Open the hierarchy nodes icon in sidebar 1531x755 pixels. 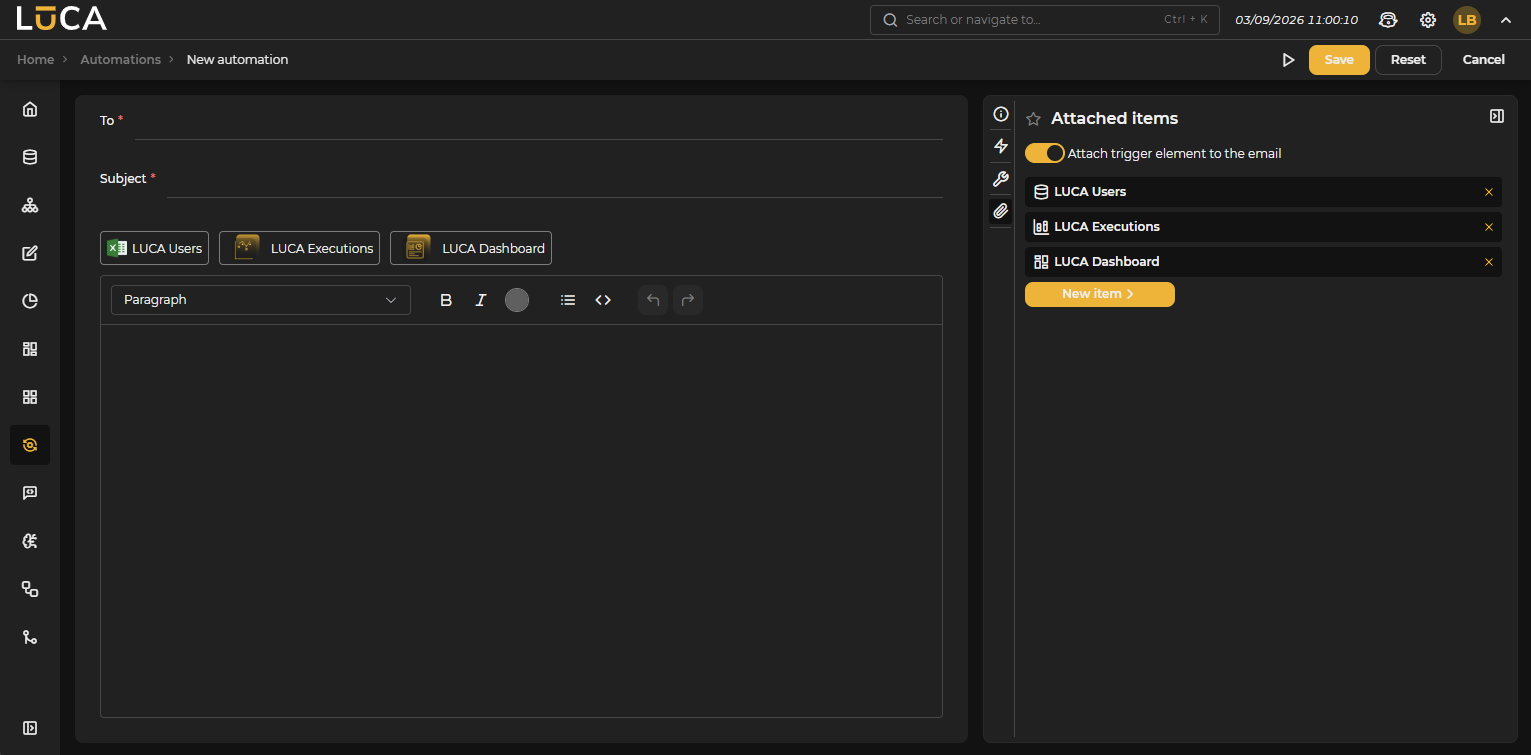[30, 205]
